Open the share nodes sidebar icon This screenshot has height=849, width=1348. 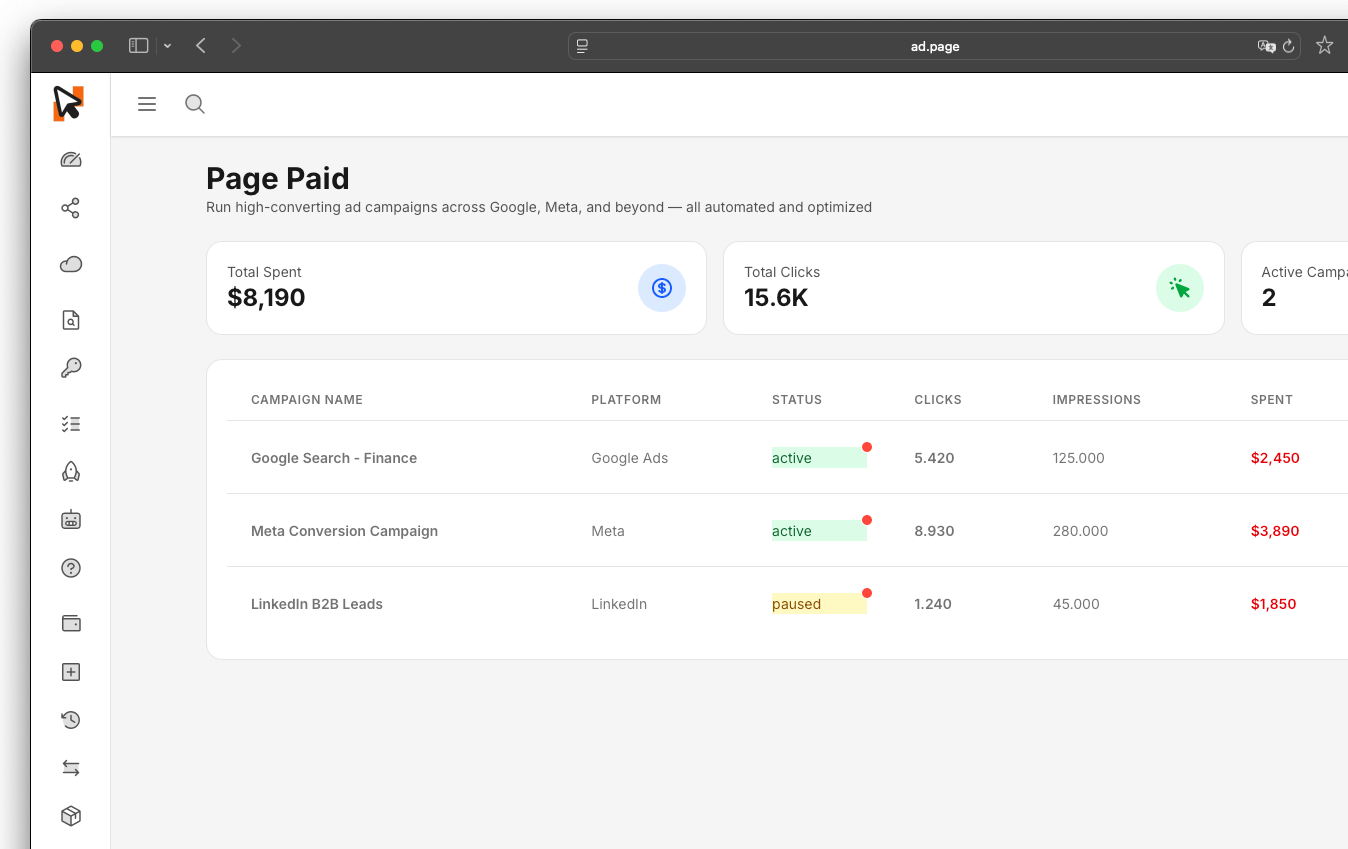(x=71, y=208)
